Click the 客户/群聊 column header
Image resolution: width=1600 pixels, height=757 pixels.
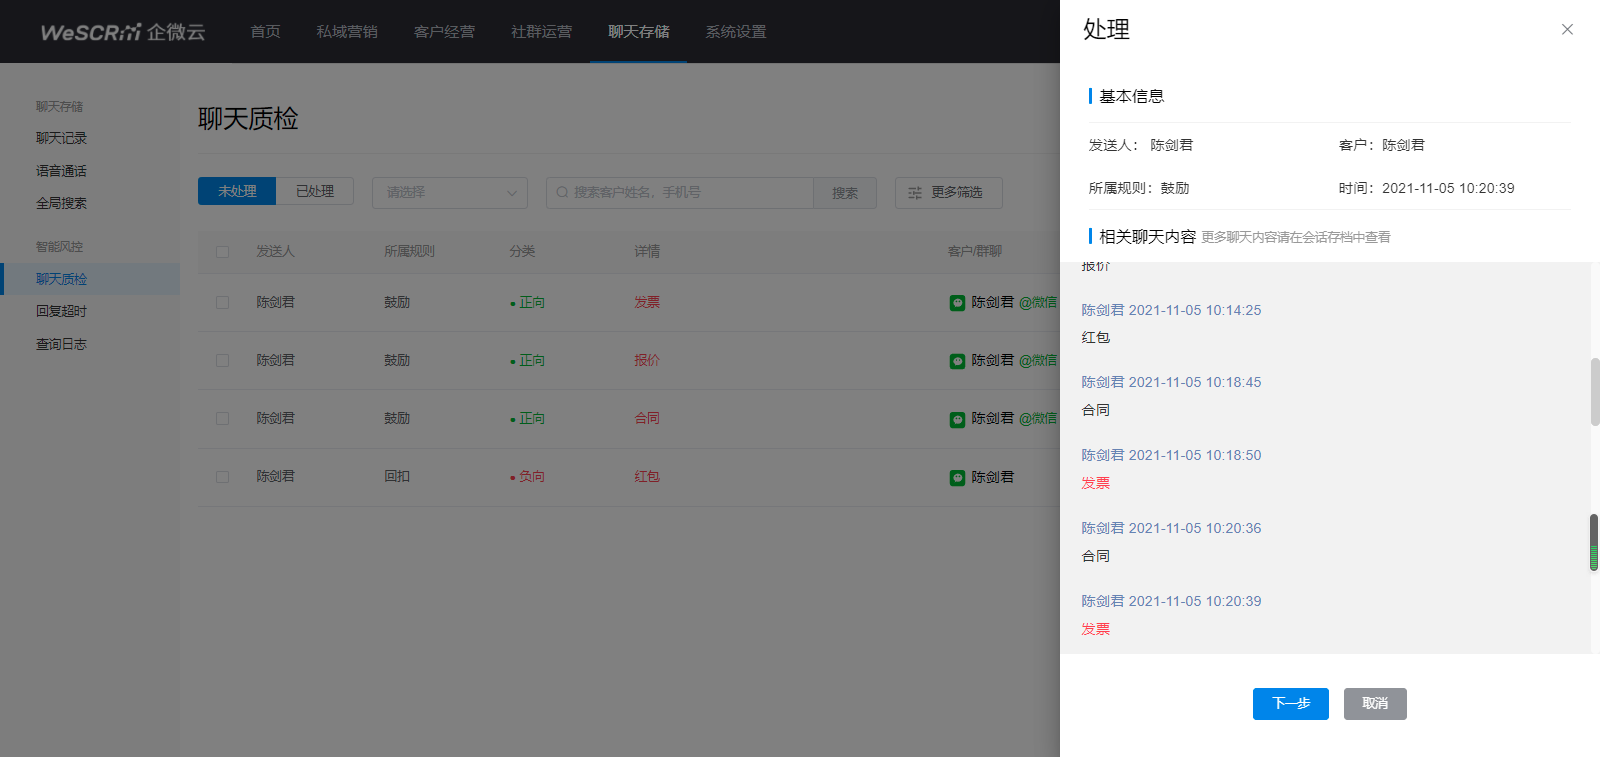975,251
